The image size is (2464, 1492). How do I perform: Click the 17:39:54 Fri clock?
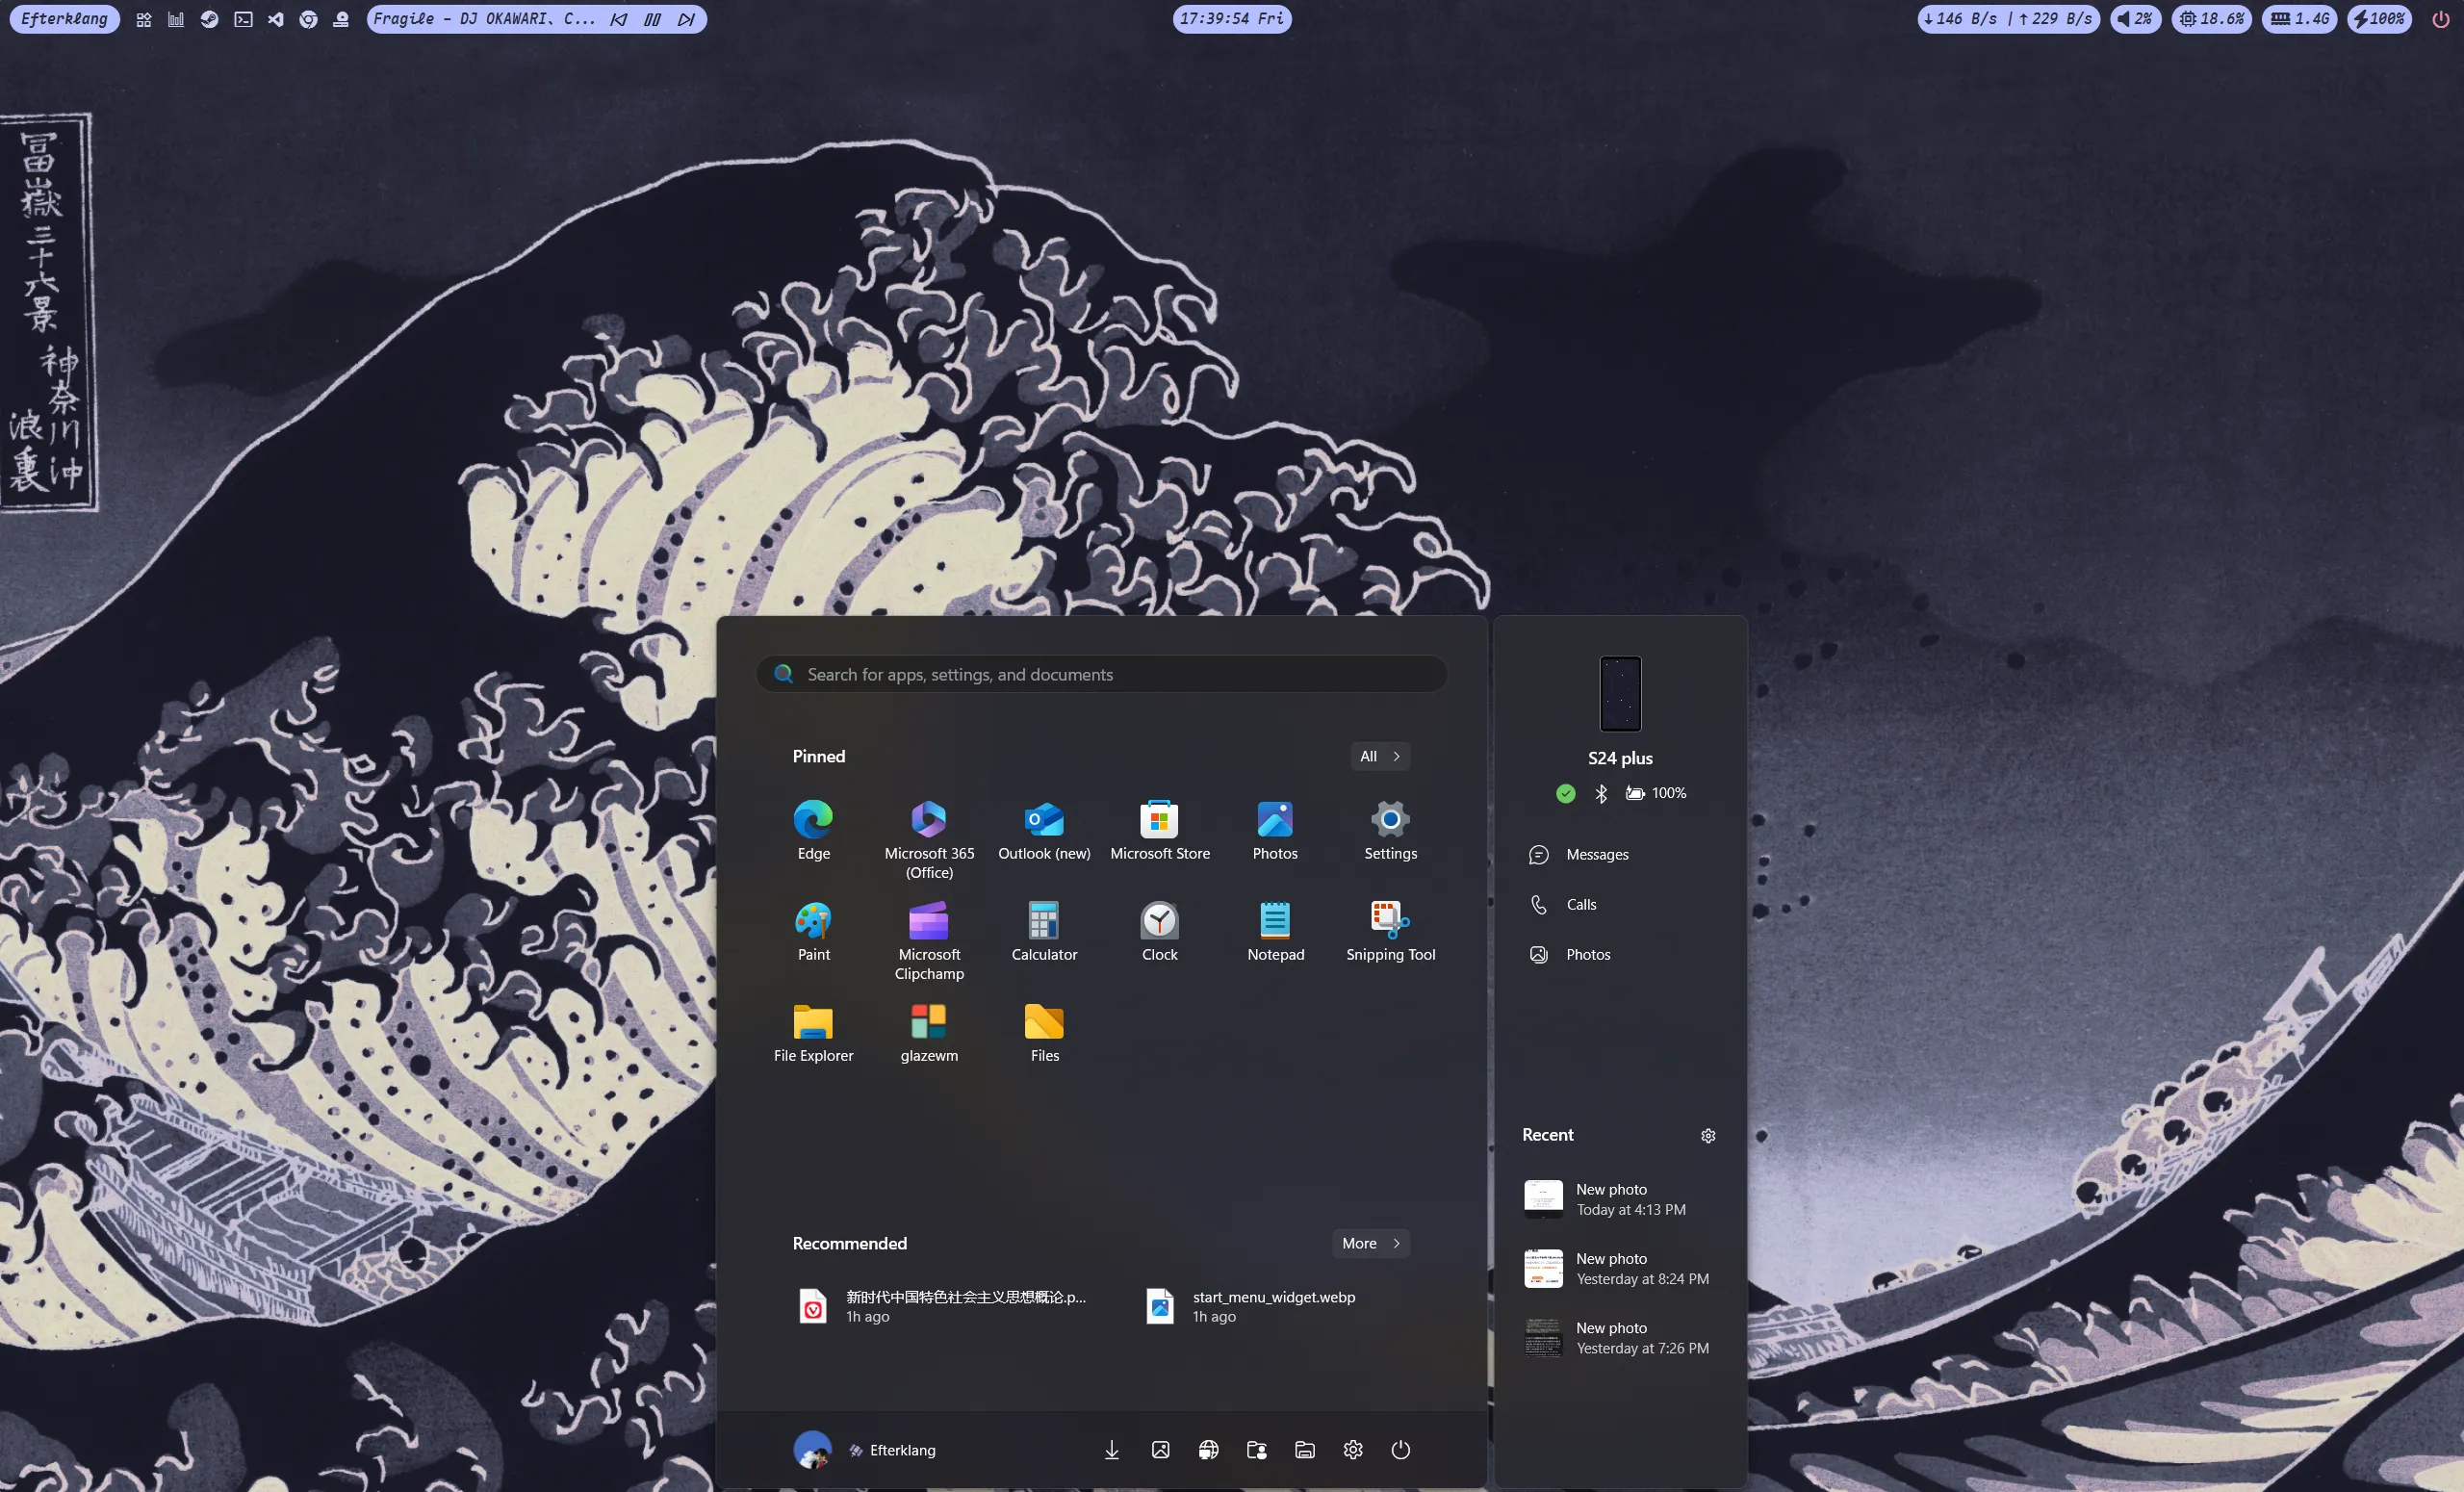click(x=1231, y=19)
